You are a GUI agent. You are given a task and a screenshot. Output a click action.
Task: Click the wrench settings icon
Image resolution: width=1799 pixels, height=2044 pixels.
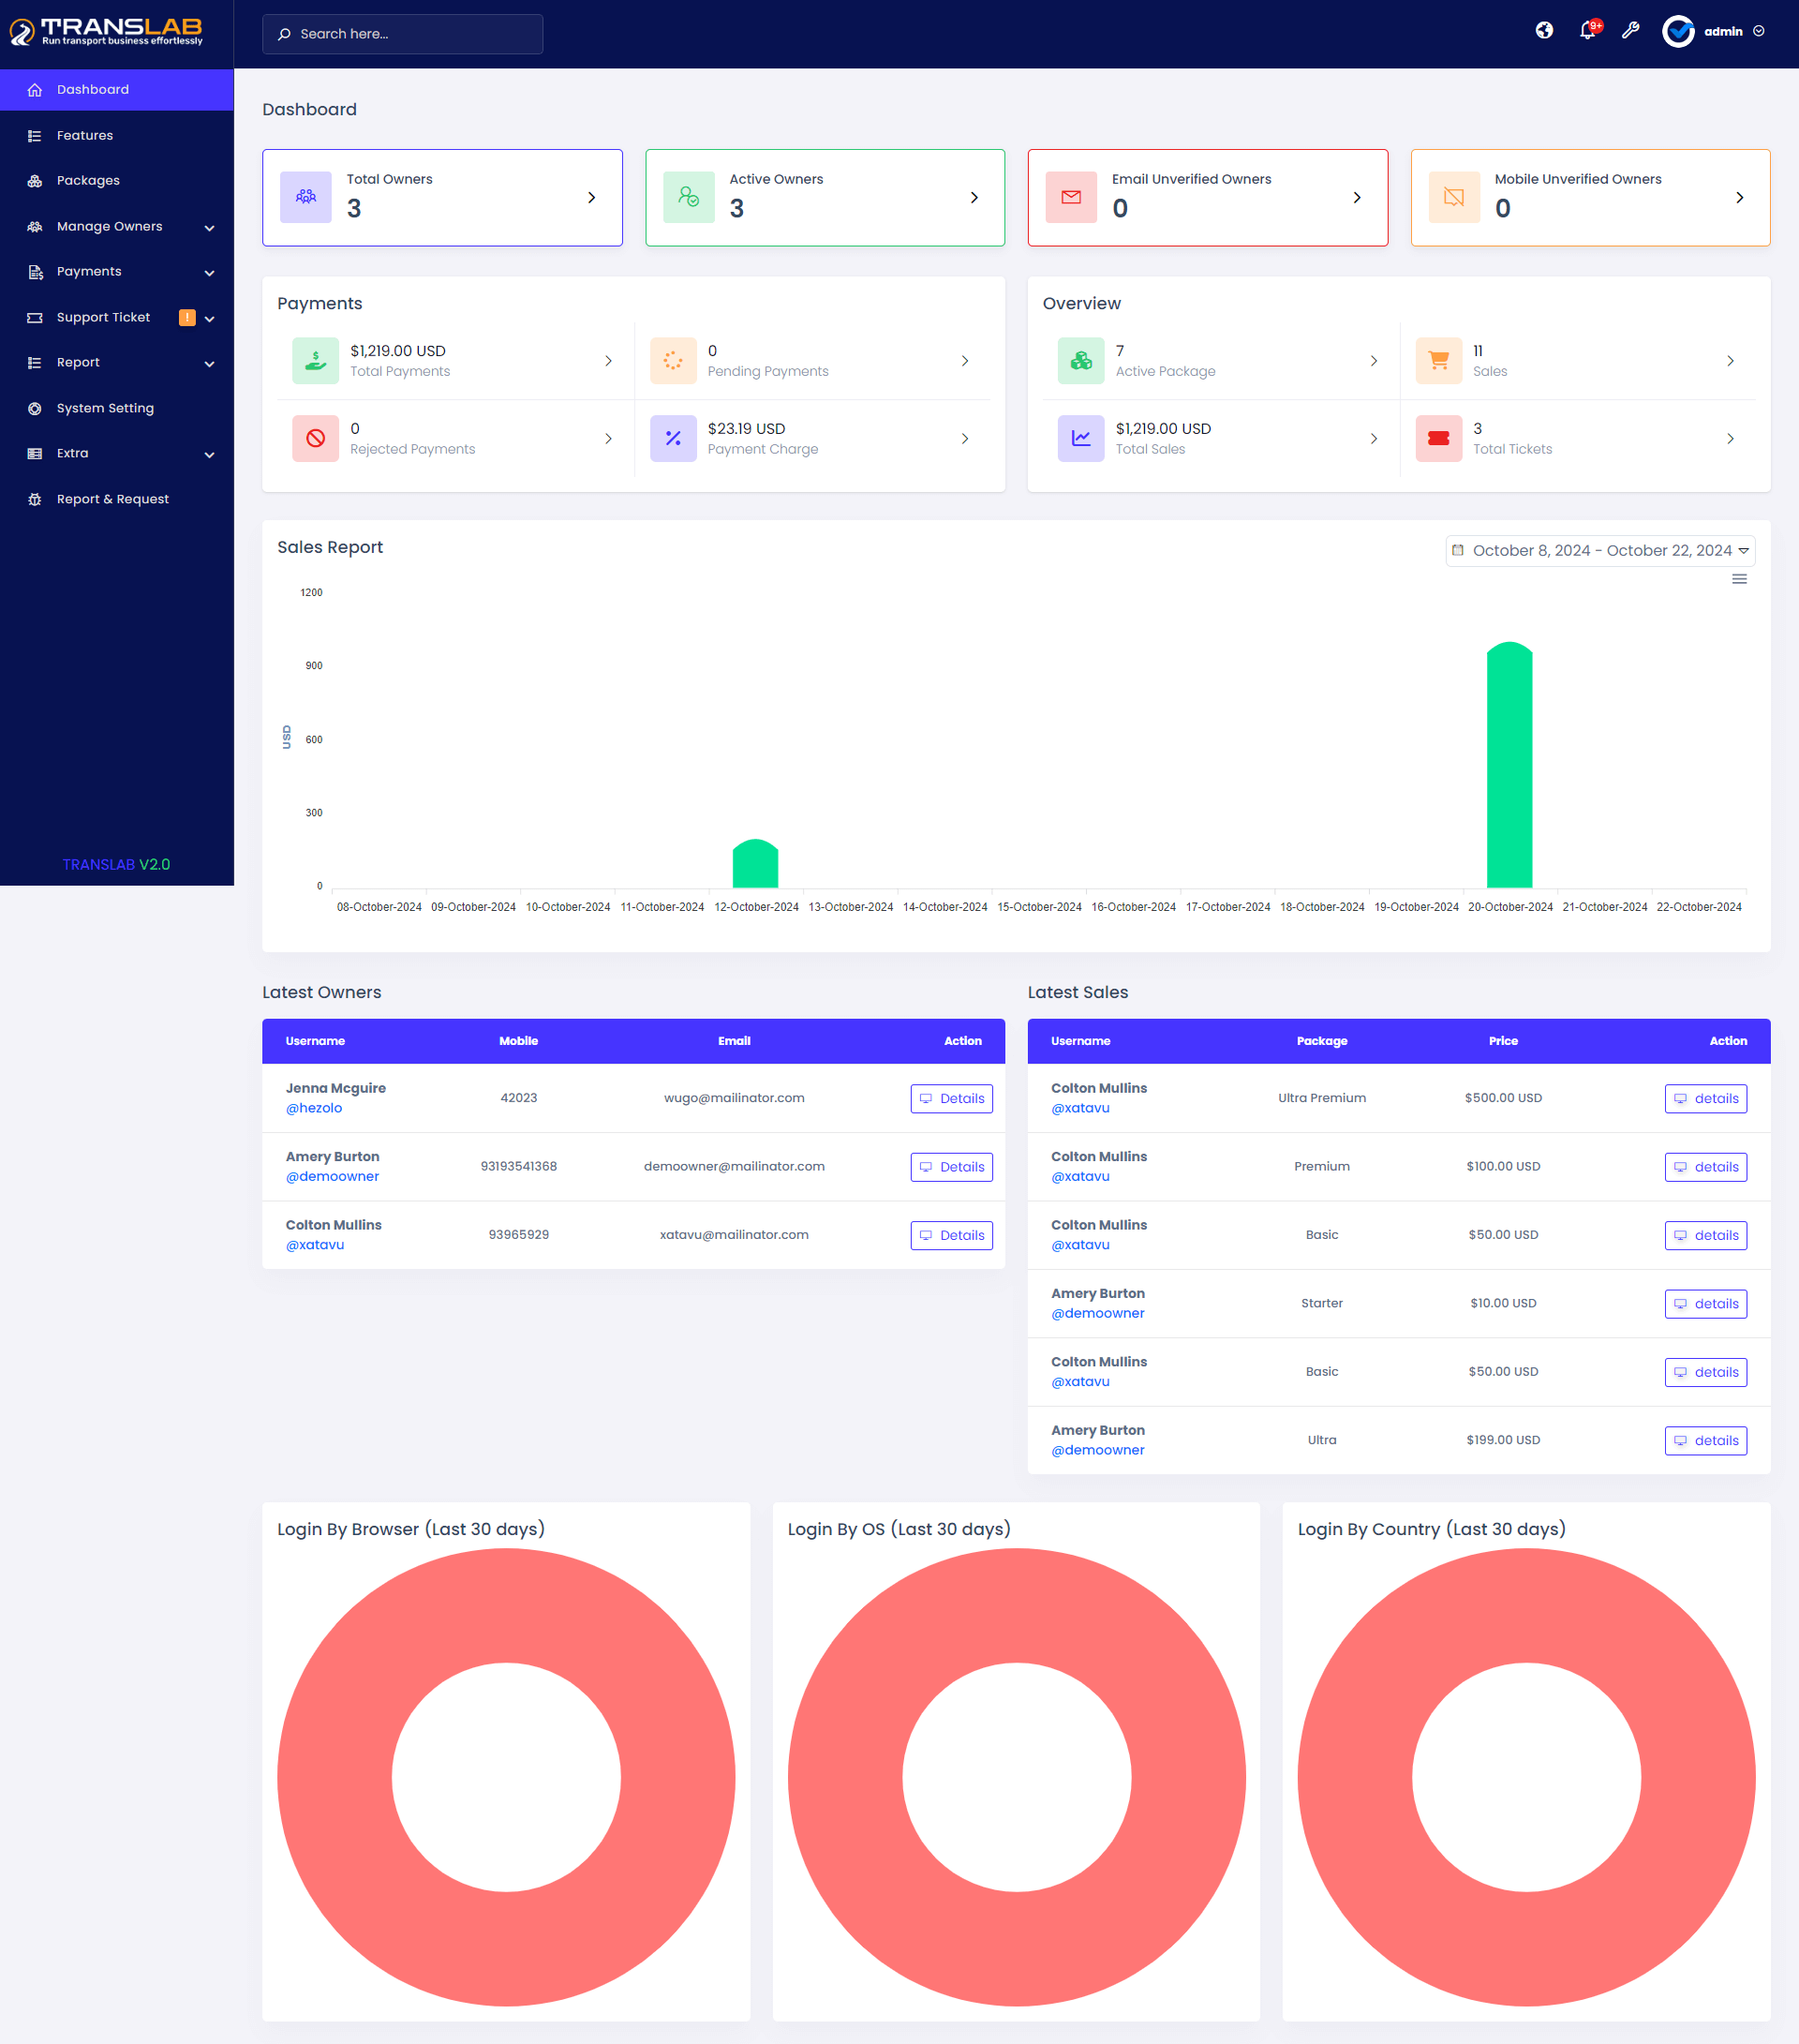coord(1630,31)
